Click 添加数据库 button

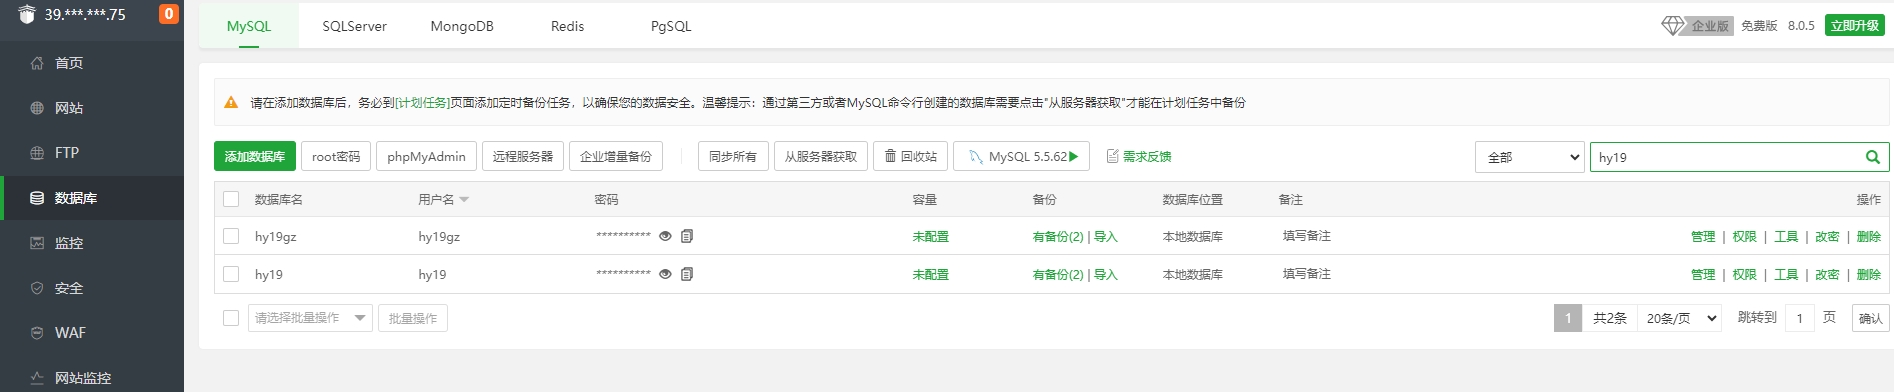(x=255, y=157)
